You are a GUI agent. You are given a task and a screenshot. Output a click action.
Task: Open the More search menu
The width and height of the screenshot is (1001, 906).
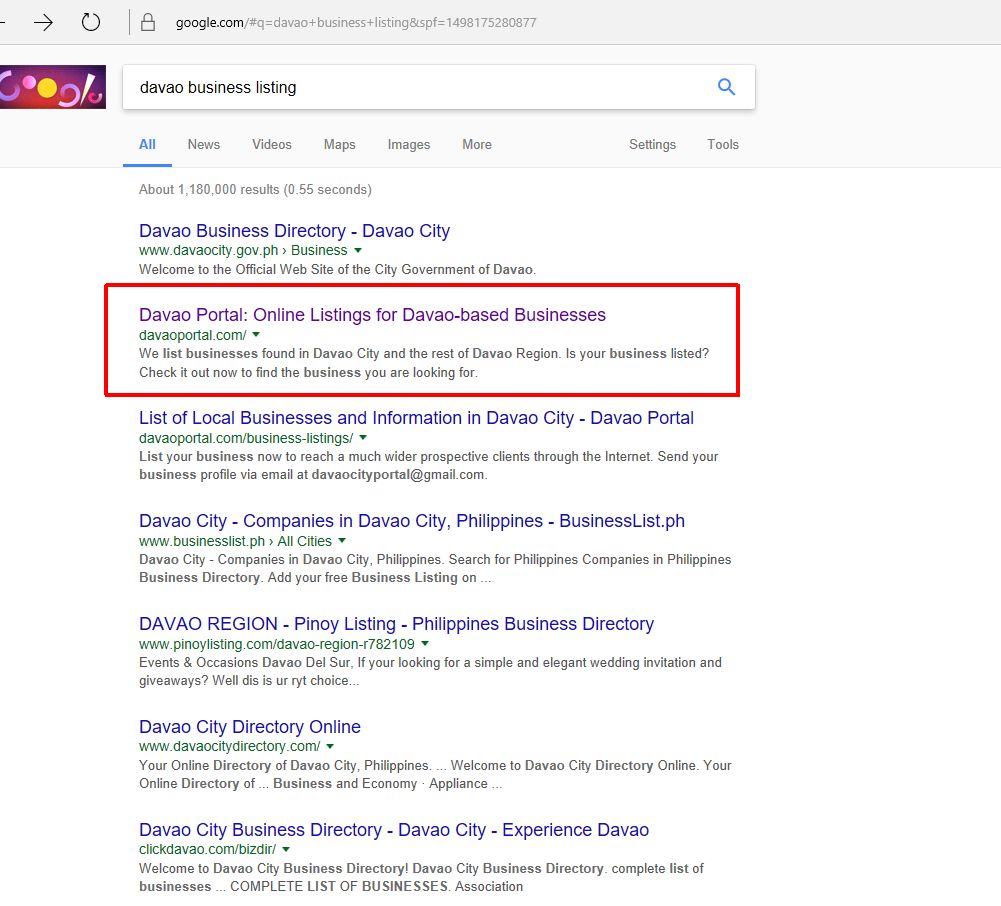[477, 144]
